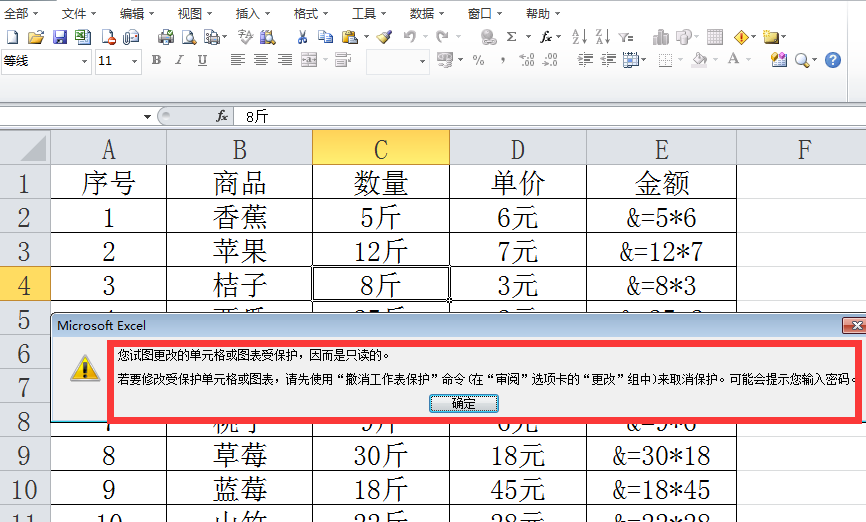
Task: Open the 编辑 menu
Action: point(136,13)
